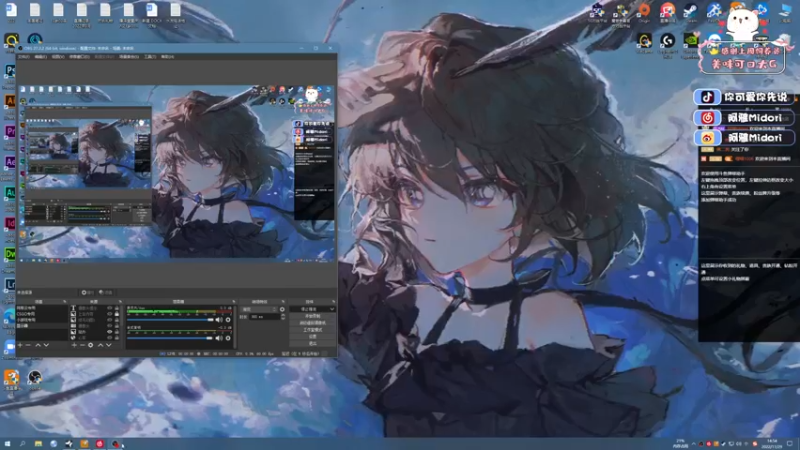
Task: Open the scene transition type dropdown
Action: point(258,309)
